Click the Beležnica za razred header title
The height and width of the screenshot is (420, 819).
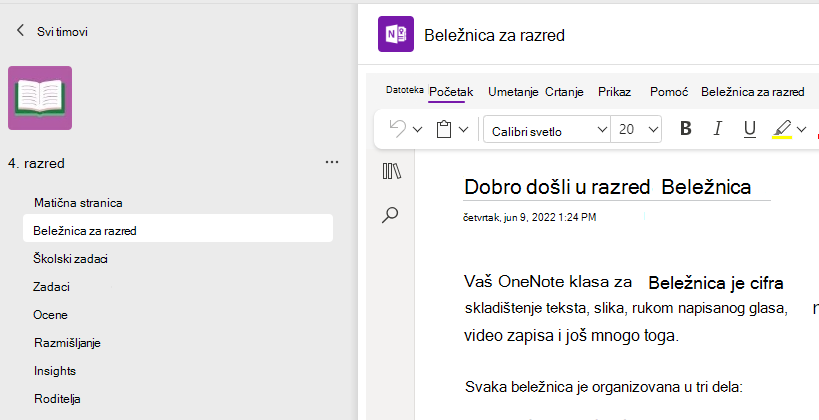click(x=494, y=35)
